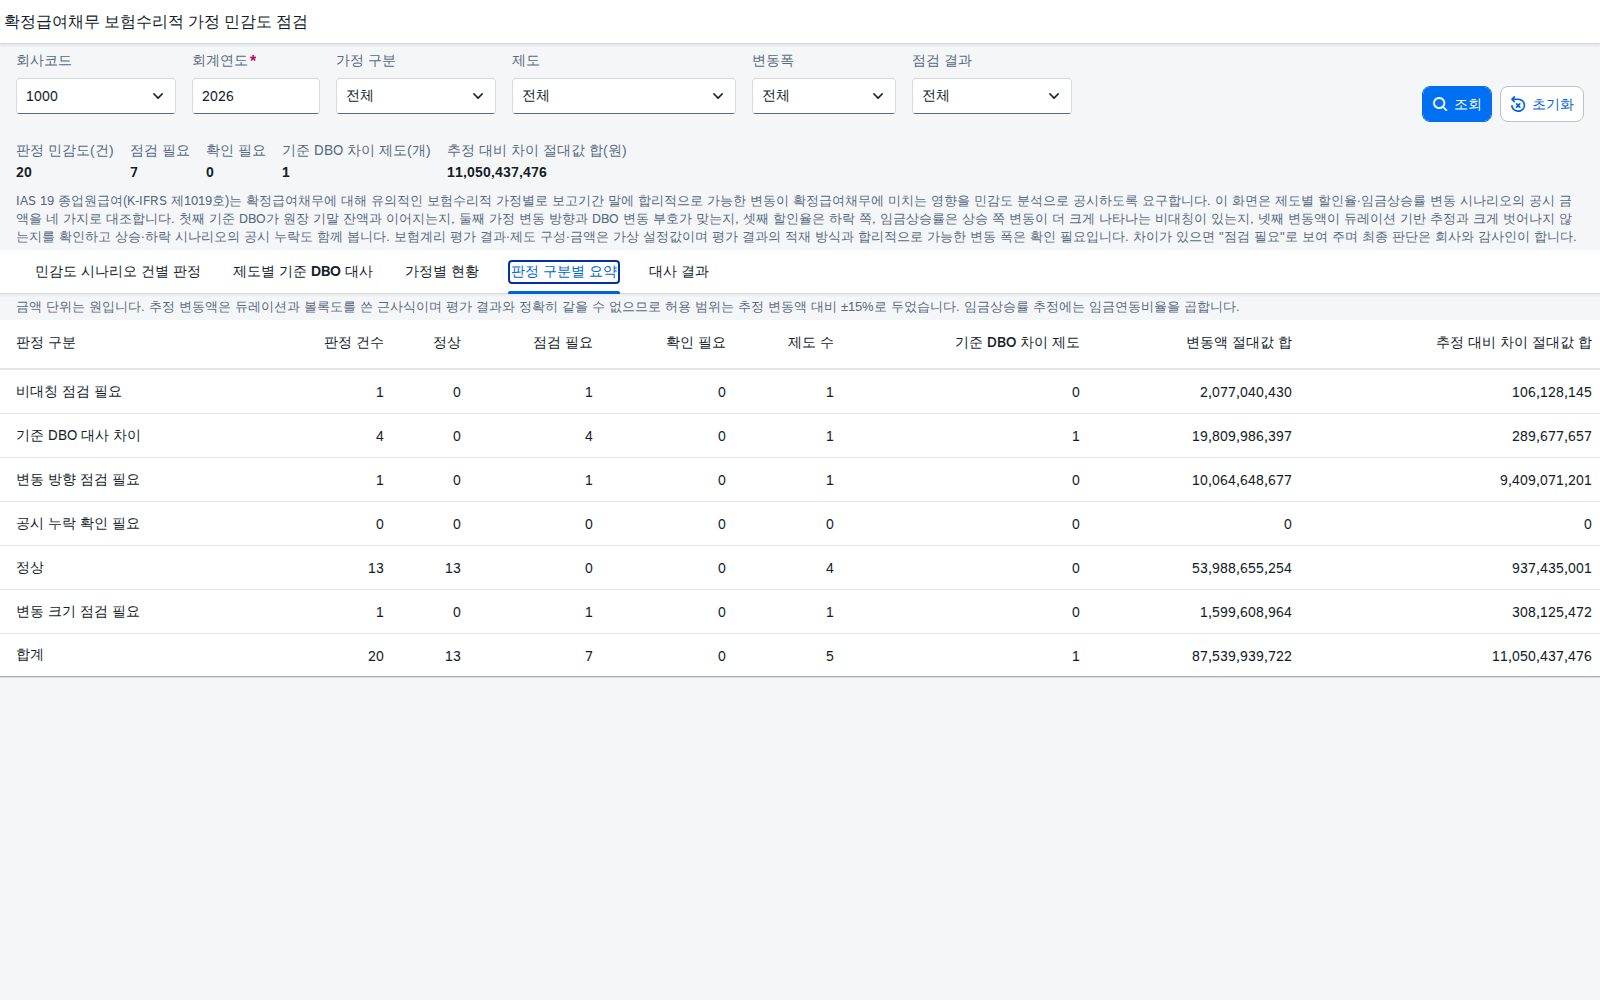
Task: Select the 판정 구분별 요약 tab
Action: [564, 272]
